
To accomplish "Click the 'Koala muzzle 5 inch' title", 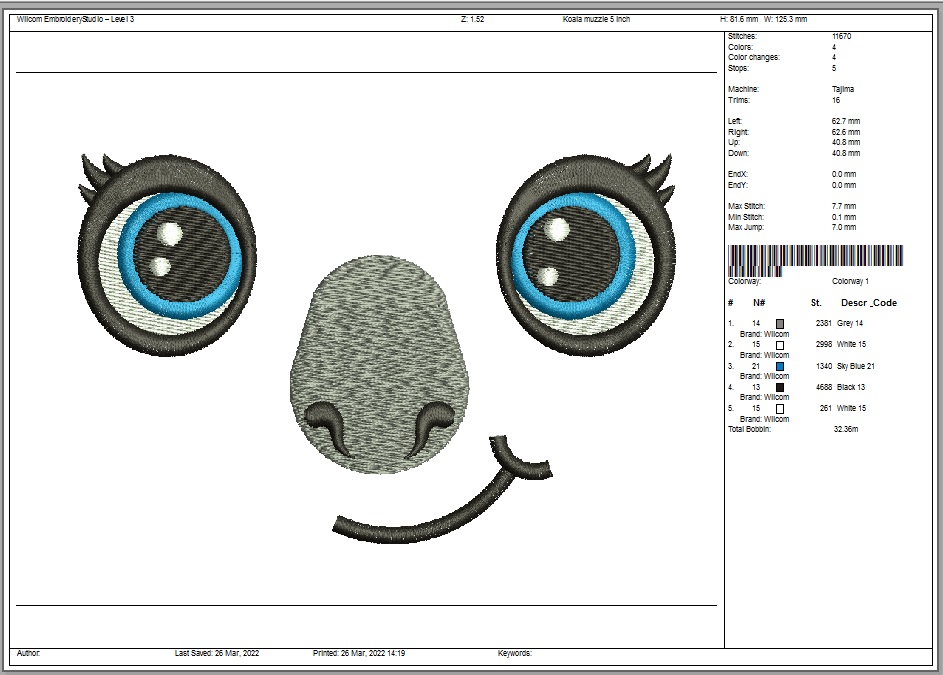I will point(596,20).
